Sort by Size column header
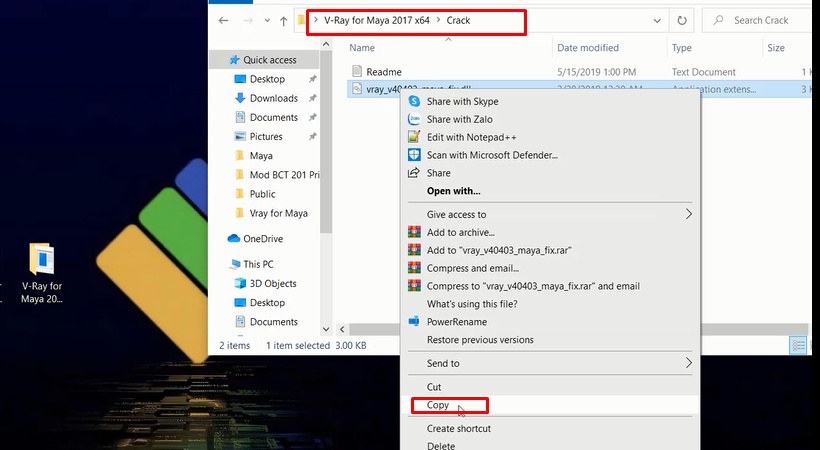 [x=776, y=48]
